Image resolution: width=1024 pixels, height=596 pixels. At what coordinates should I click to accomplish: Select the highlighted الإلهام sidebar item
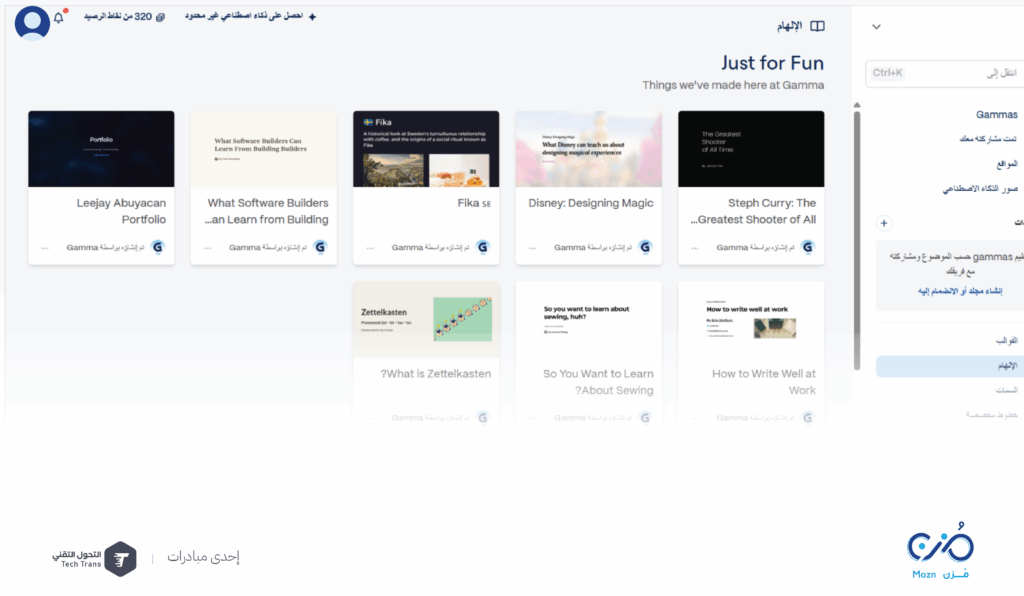tap(950, 366)
